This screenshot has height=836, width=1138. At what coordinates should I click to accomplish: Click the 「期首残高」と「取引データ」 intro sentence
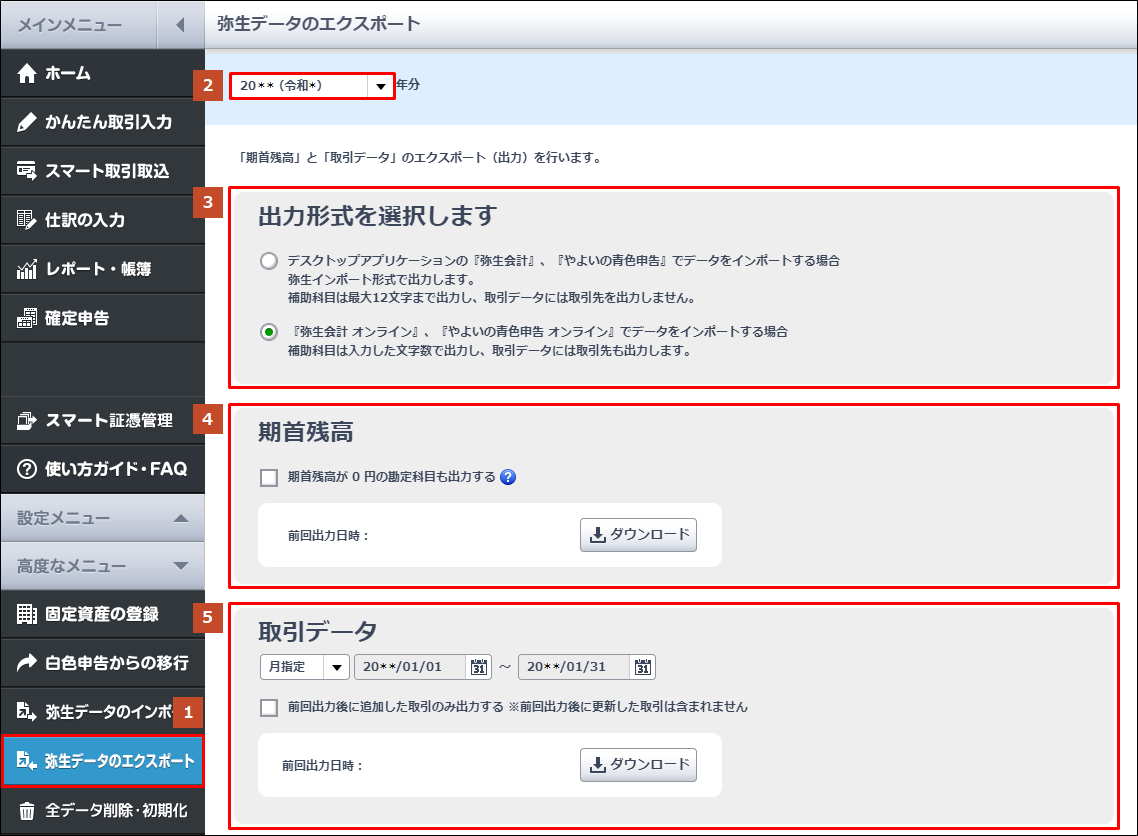pos(421,157)
